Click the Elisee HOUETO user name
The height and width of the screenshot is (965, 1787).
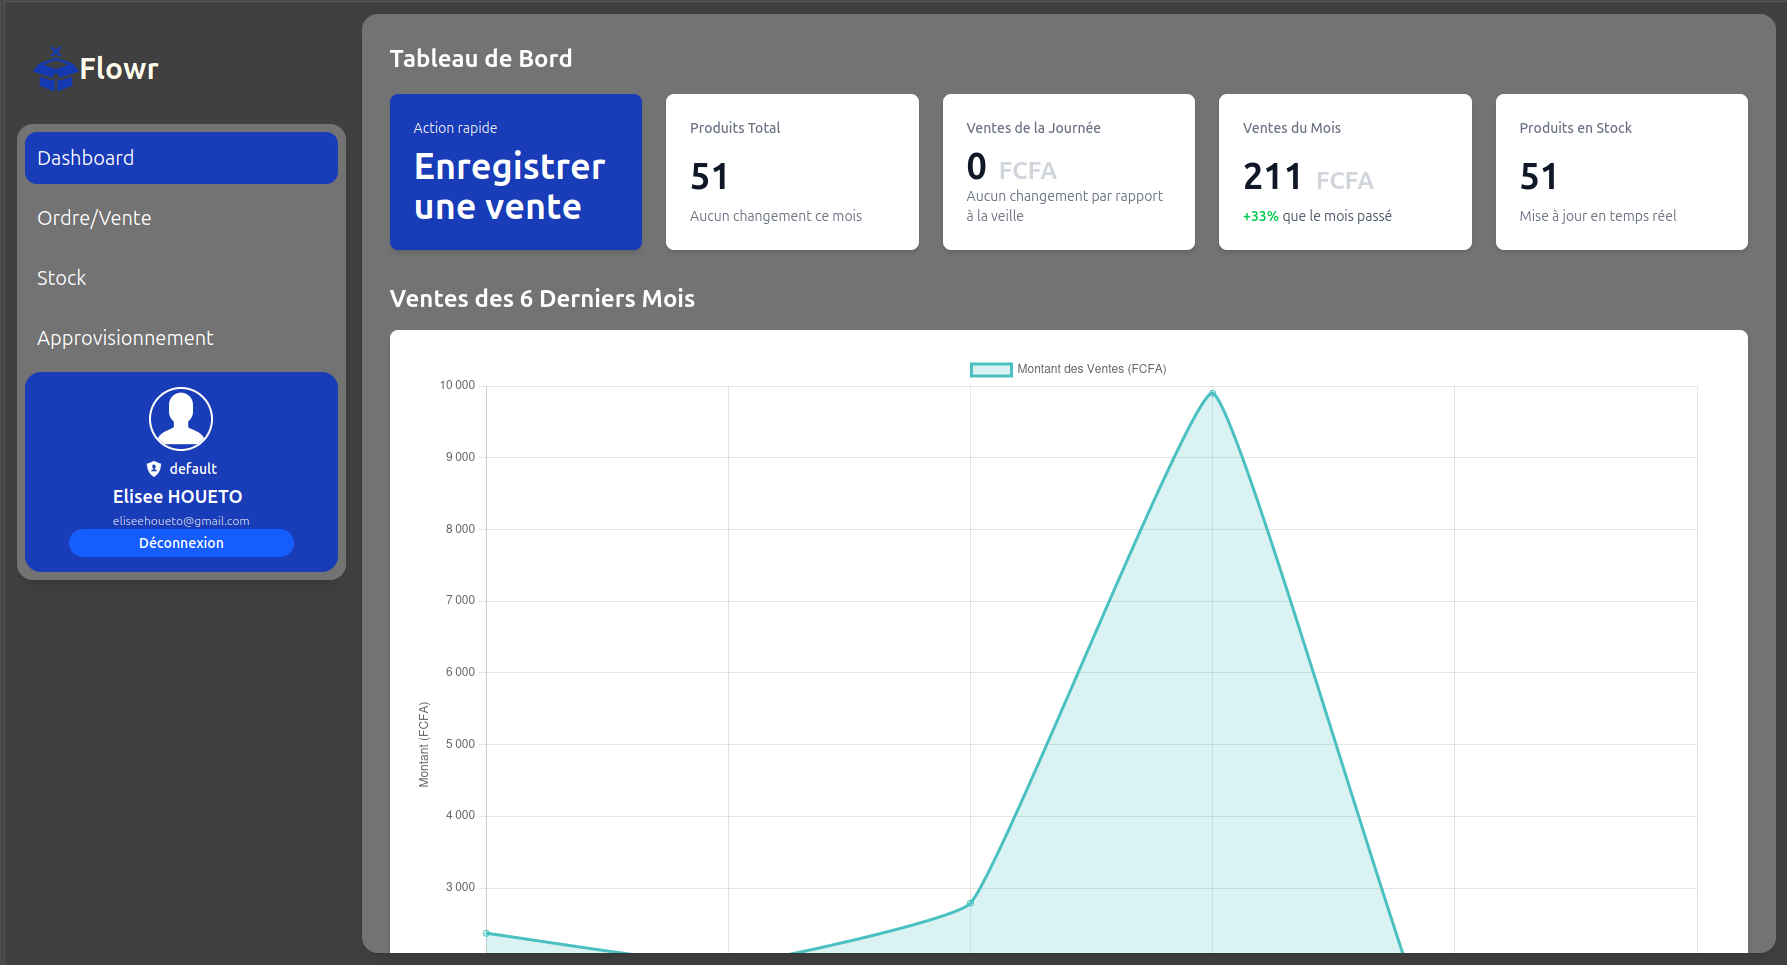click(x=178, y=497)
